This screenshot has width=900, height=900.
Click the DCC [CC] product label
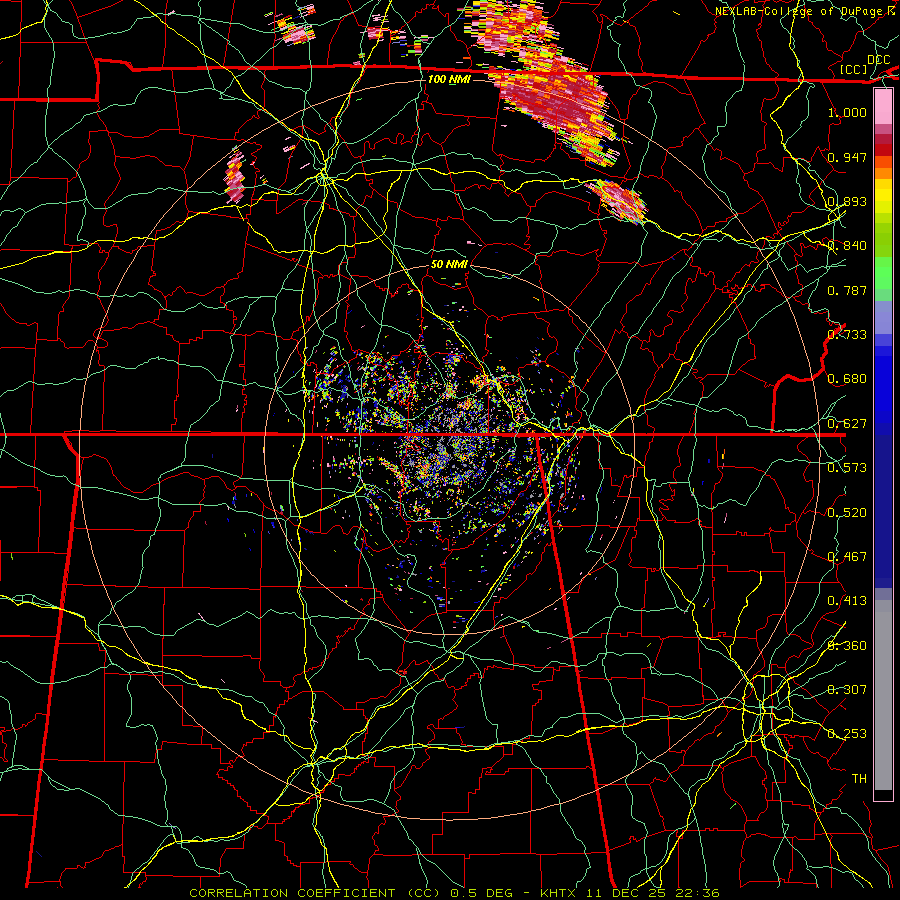(x=866, y=64)
